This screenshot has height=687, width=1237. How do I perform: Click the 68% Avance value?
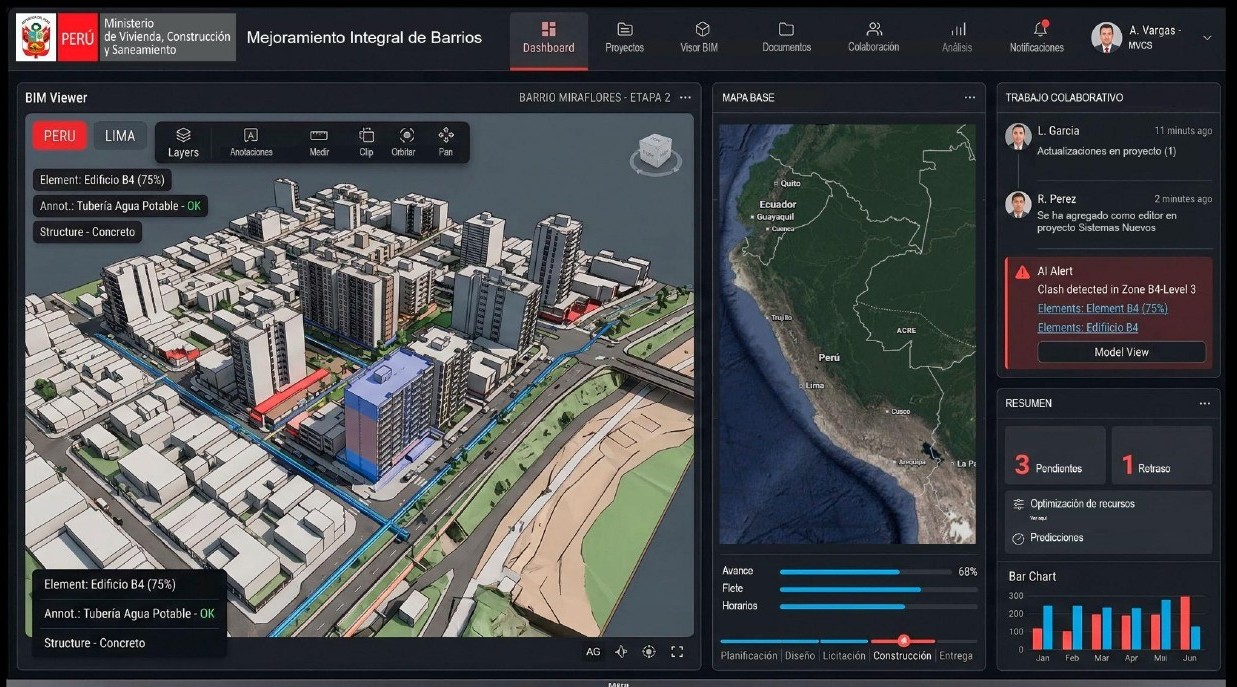(967, 572)
